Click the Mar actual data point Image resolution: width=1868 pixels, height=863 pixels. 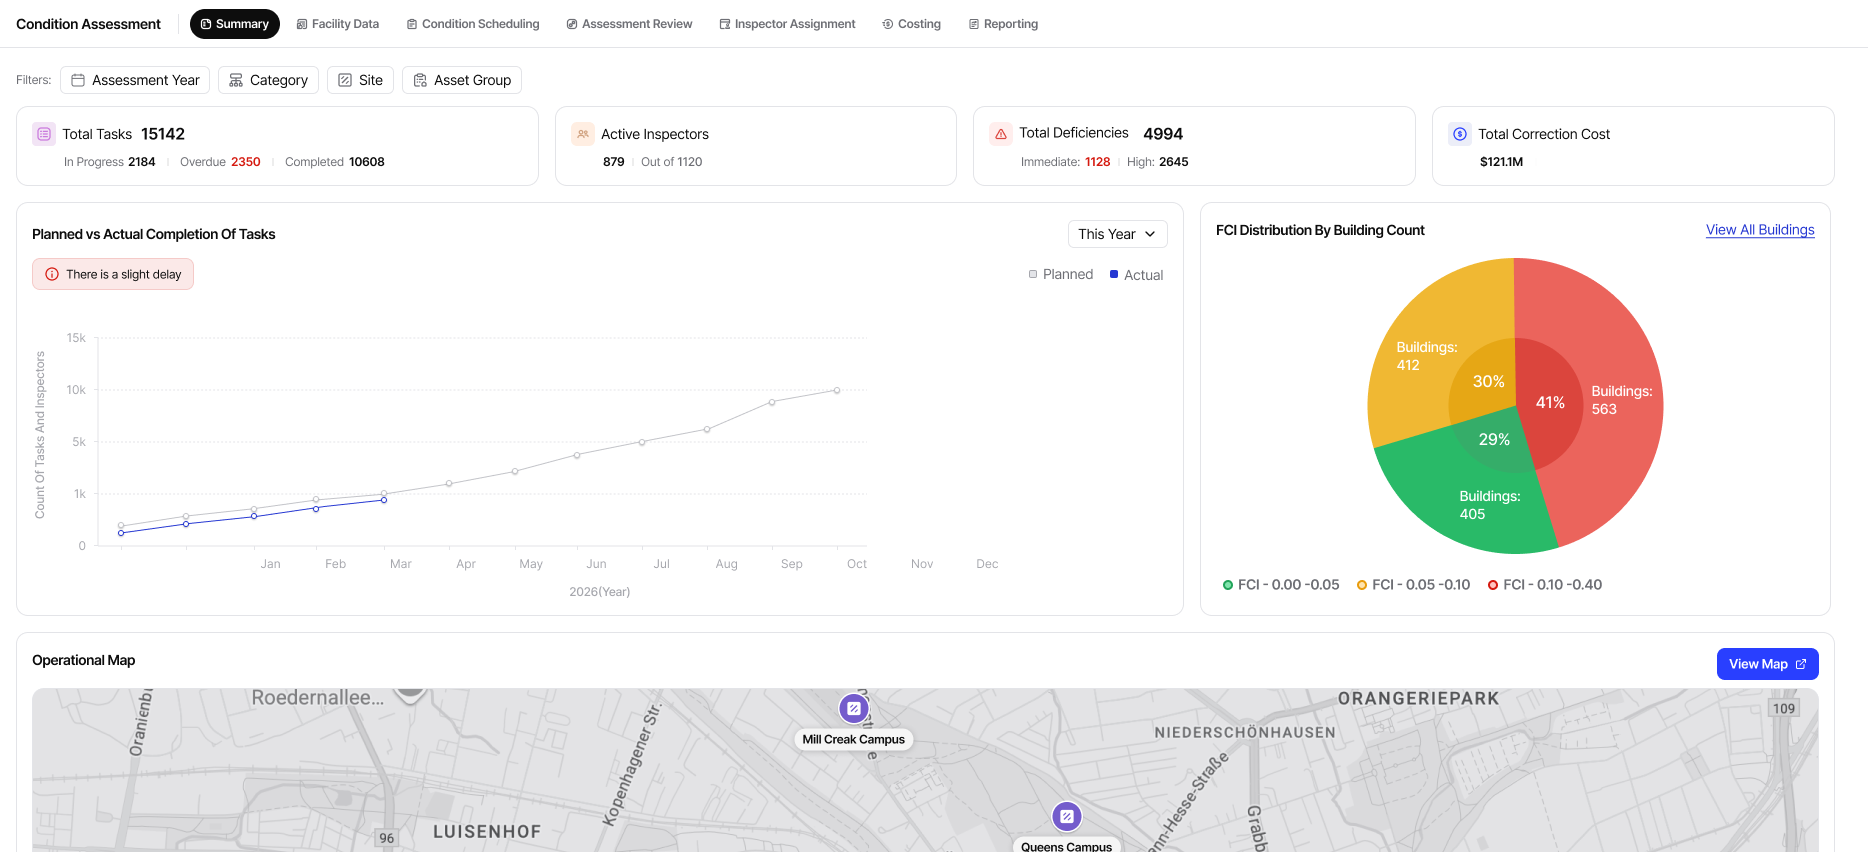[384, 500]
